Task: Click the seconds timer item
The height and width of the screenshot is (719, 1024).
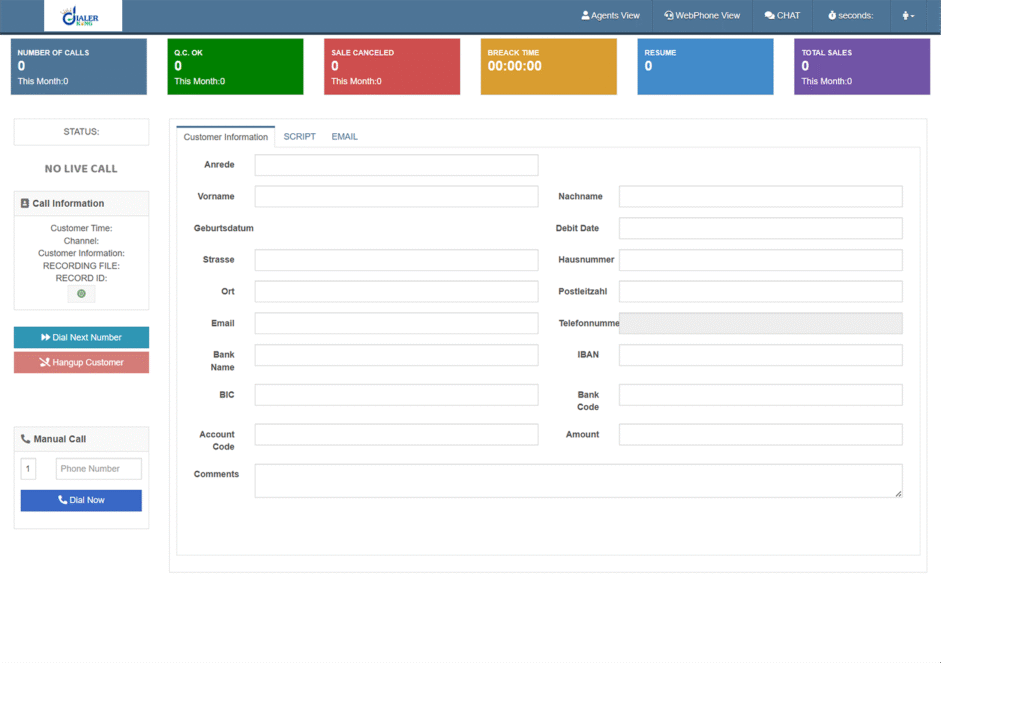Action: [x=851, y=16]
